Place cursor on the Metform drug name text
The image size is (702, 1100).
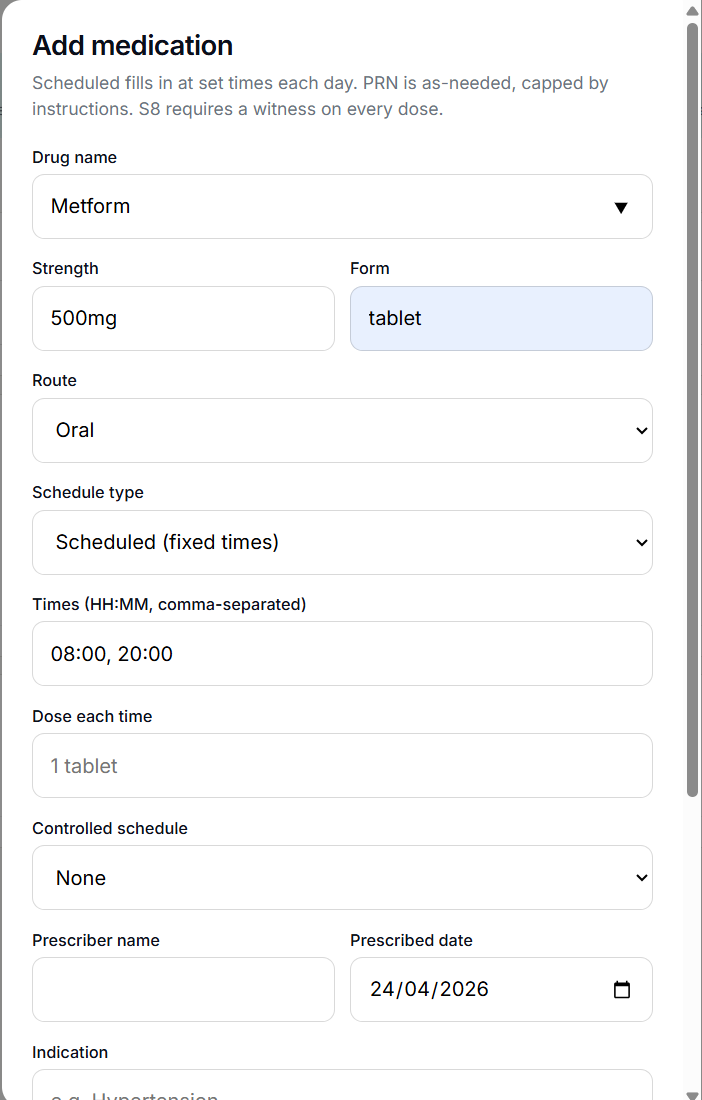91,206
